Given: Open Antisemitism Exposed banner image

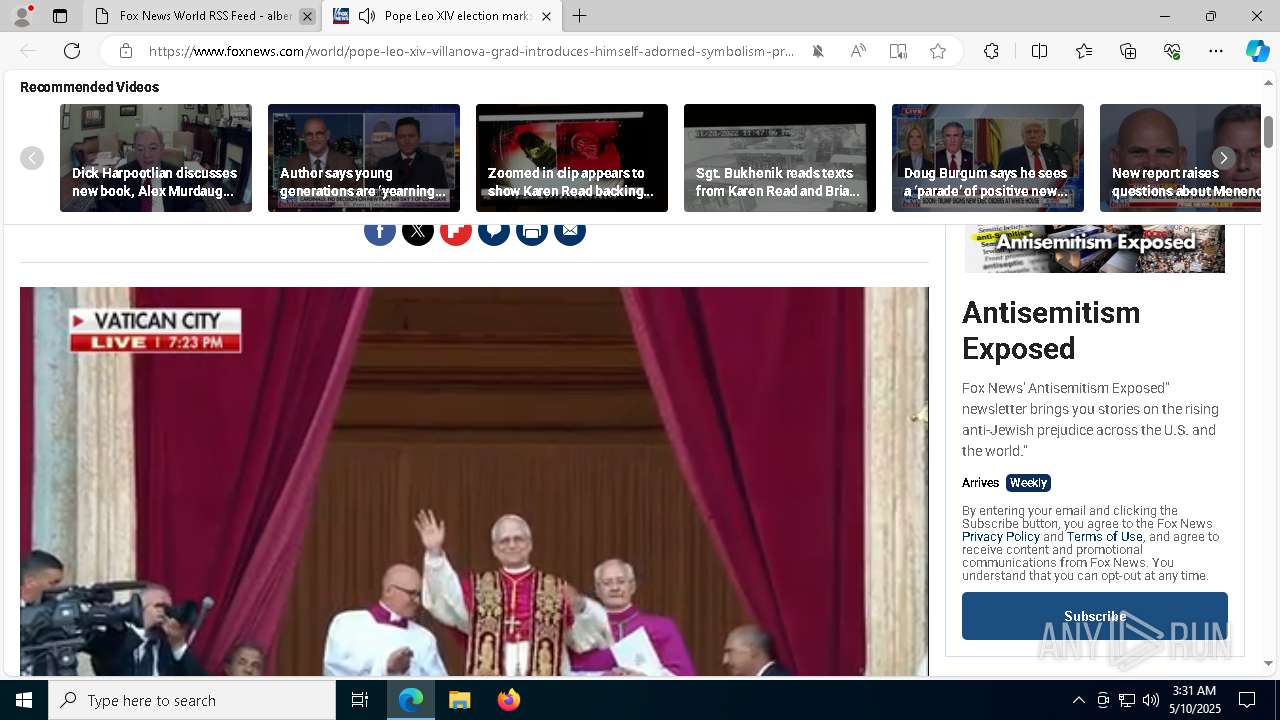Looking at the screenshot, I should 1094,248.
